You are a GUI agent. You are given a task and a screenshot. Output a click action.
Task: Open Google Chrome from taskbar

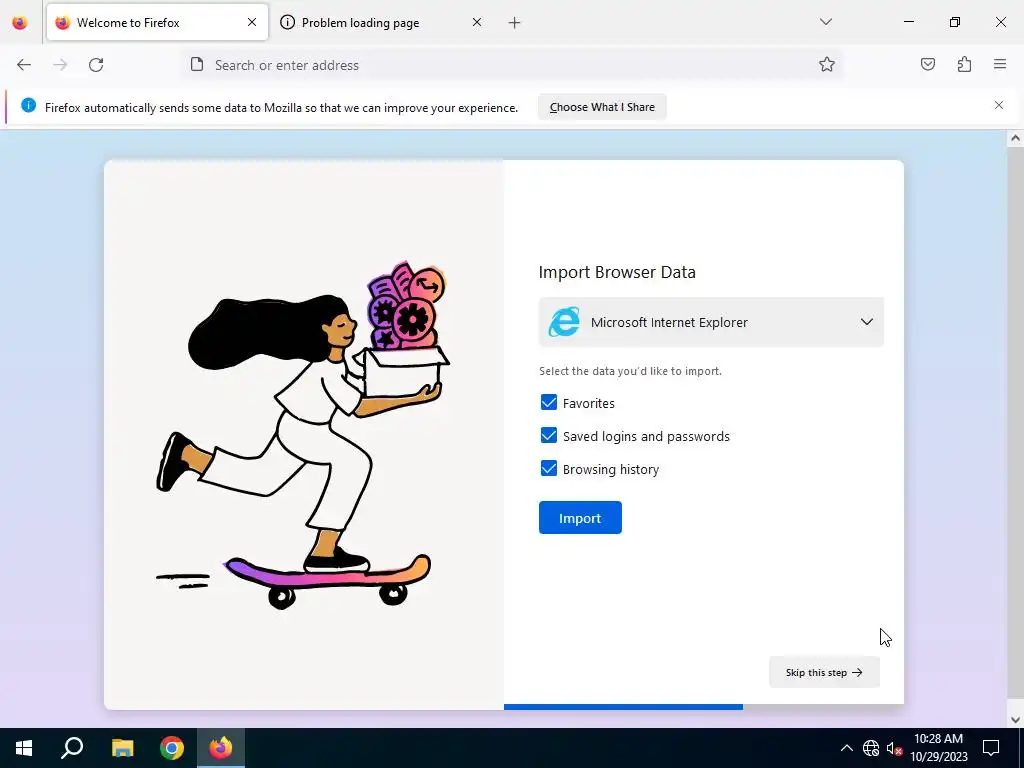pos(172,748)
